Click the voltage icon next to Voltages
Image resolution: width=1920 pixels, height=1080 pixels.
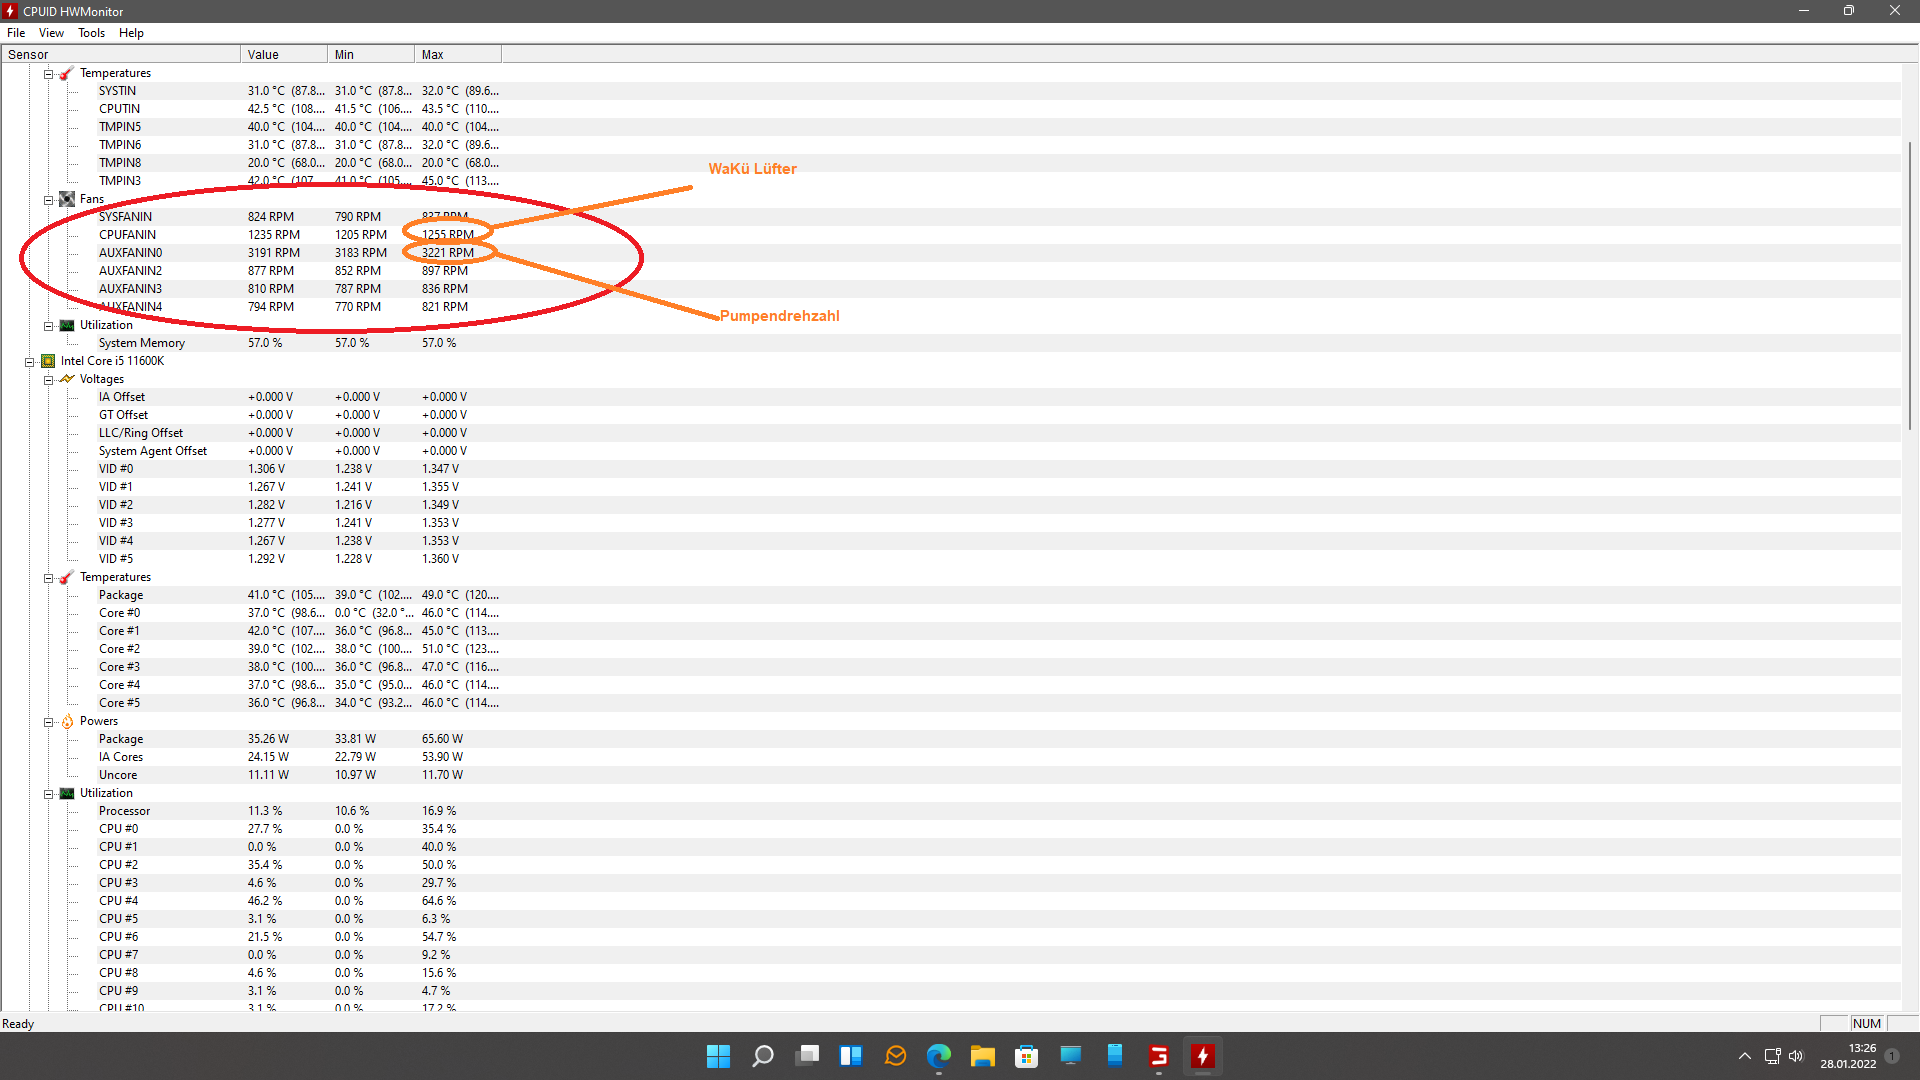click(67, 379)
